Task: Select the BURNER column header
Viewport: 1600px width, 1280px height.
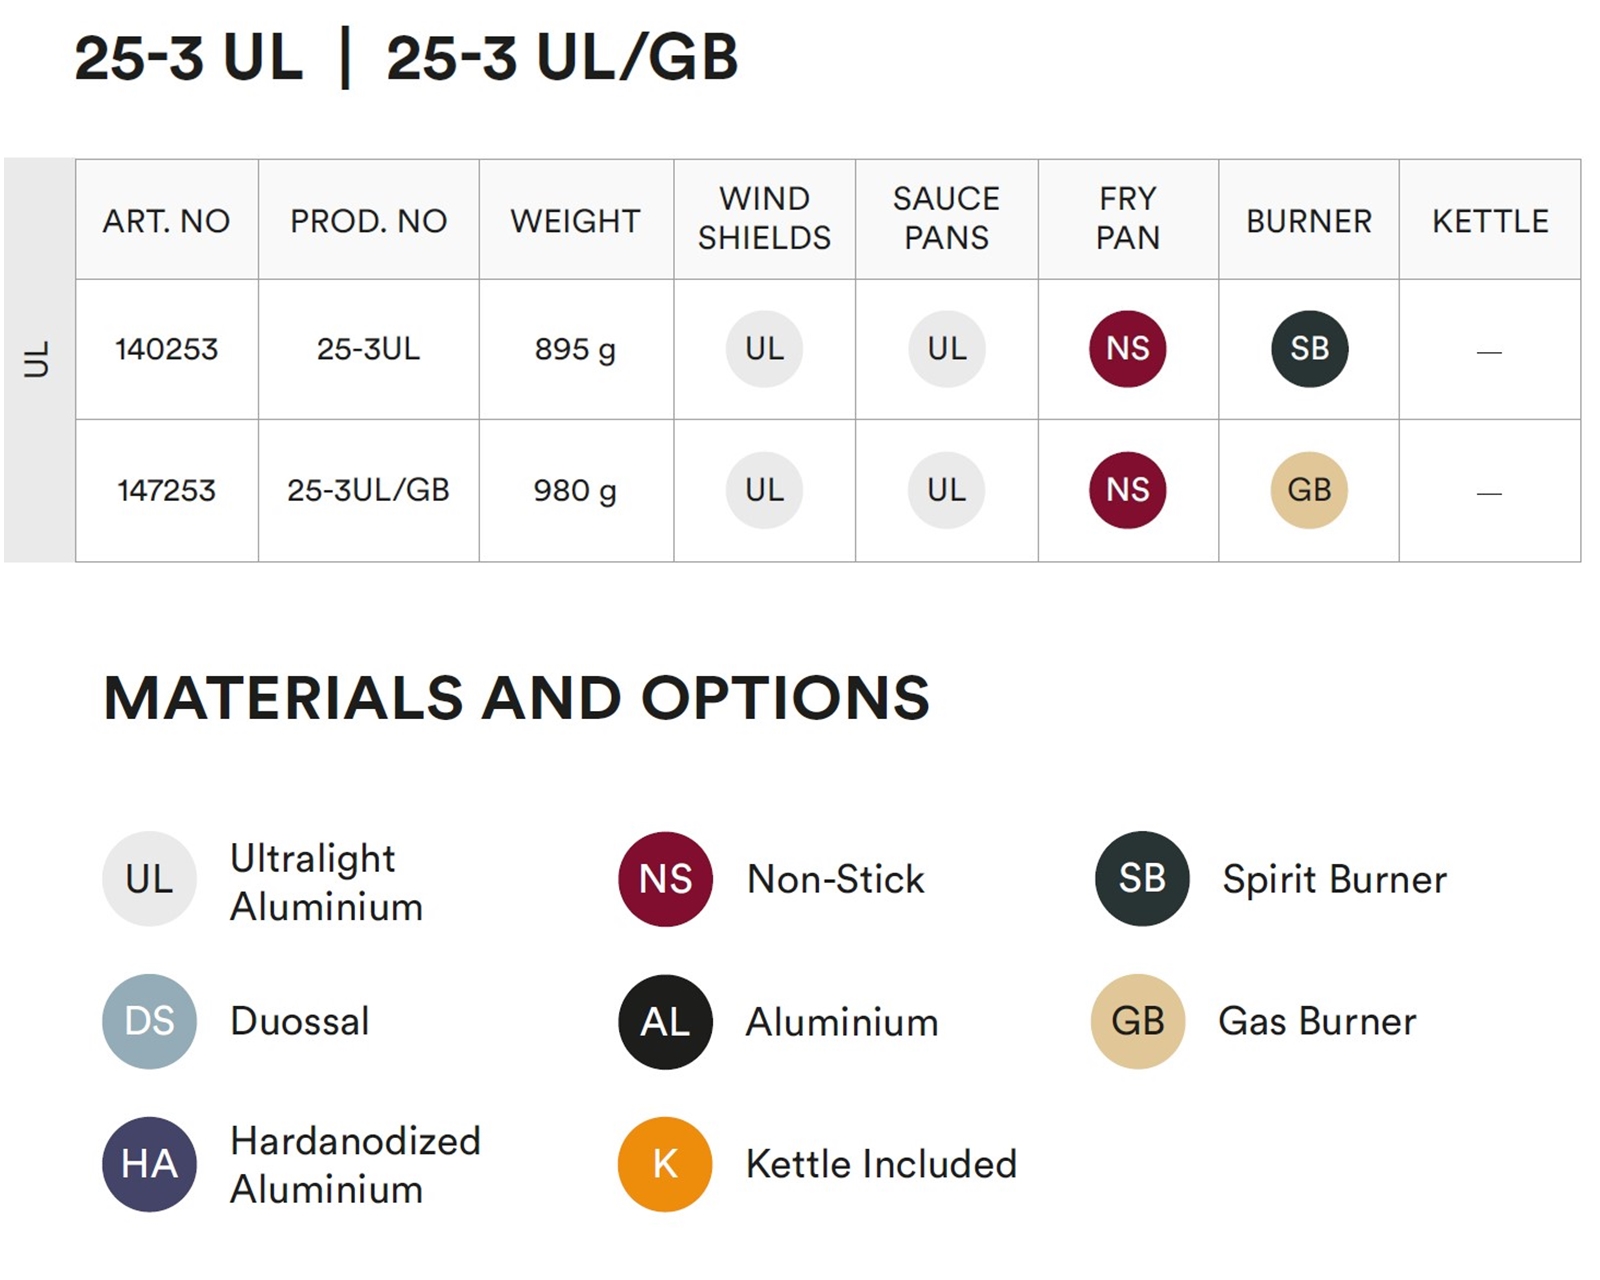Action: pyautogui.click(x=1309, y=220)
